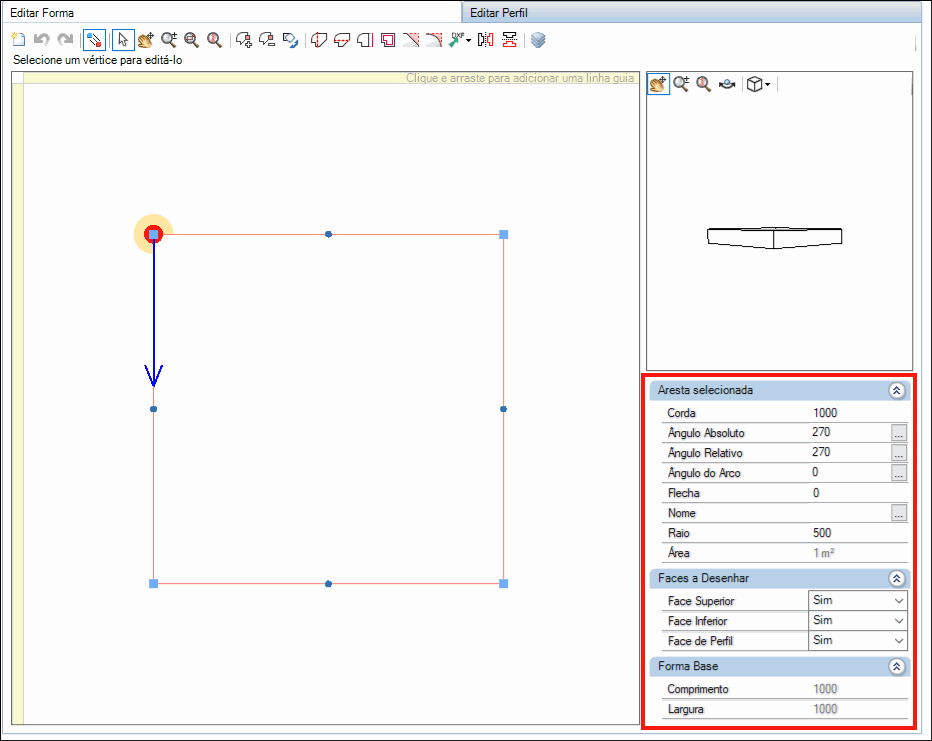Click the orbit rotate icon in 3D preview
Viewport: 932px width, 741px height.
tap(726, 84)
